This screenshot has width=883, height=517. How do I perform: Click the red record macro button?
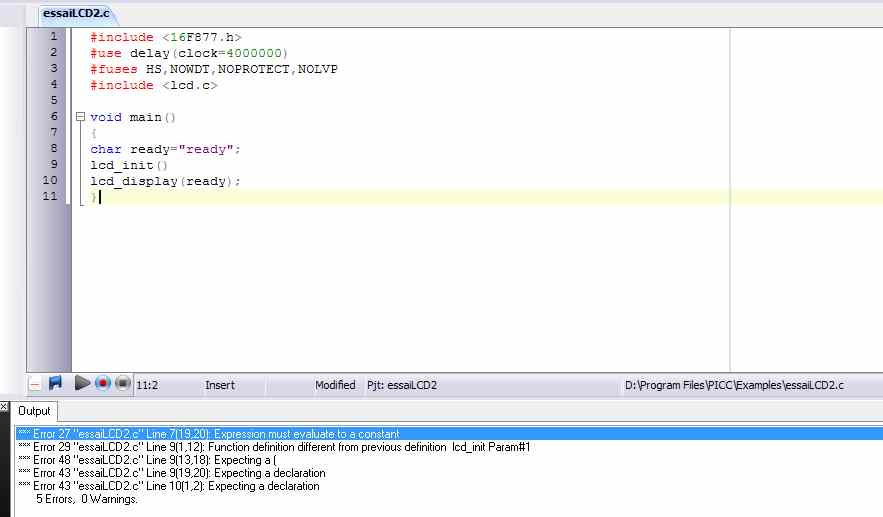click(102, 384)
